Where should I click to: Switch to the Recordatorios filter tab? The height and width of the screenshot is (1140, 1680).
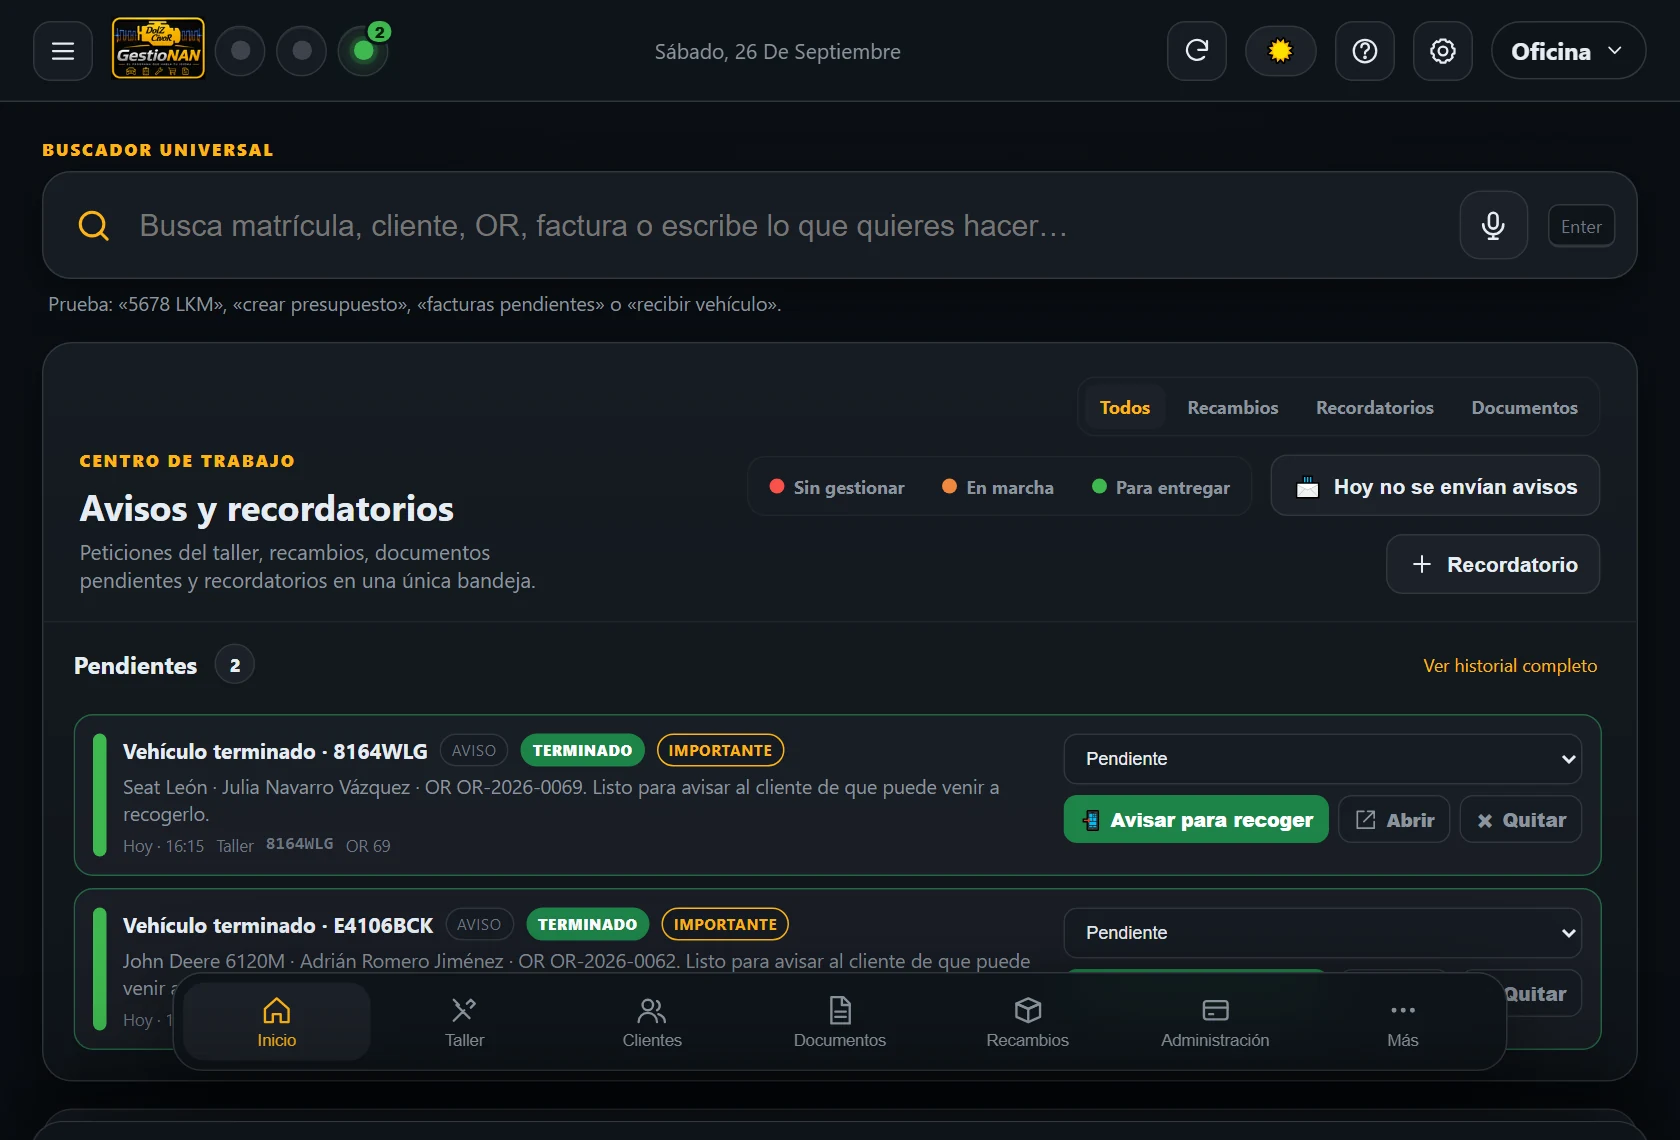tap(1375, 408)
